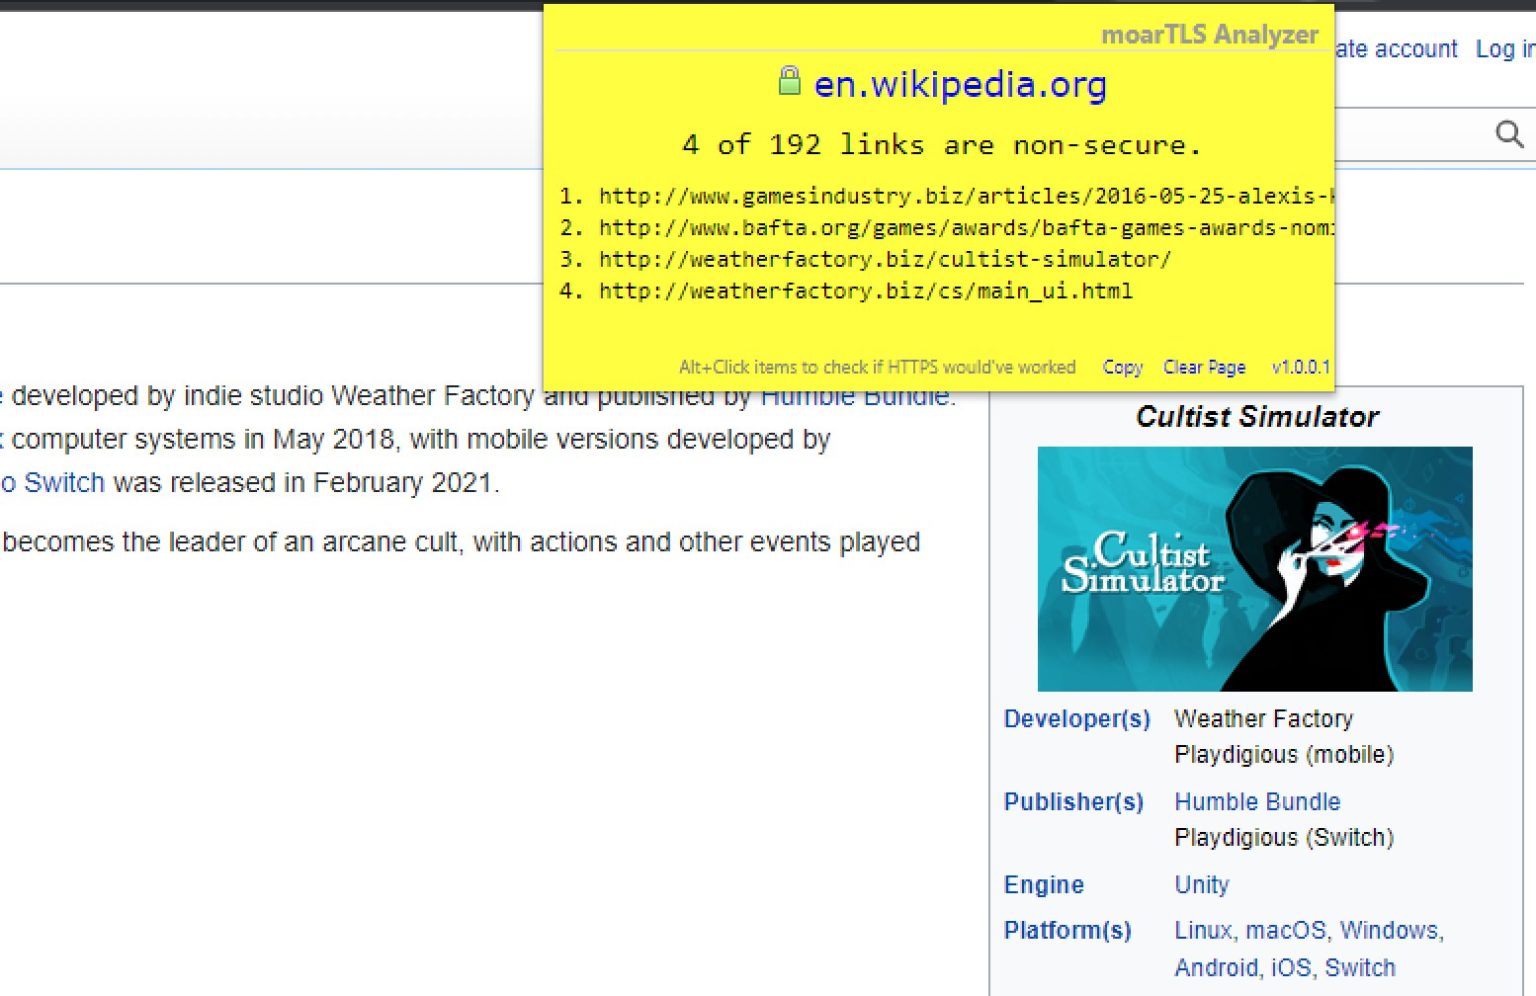Click the bafta.org non-secure link
This screenshot has height=996, width=1536.
point(965,228)
